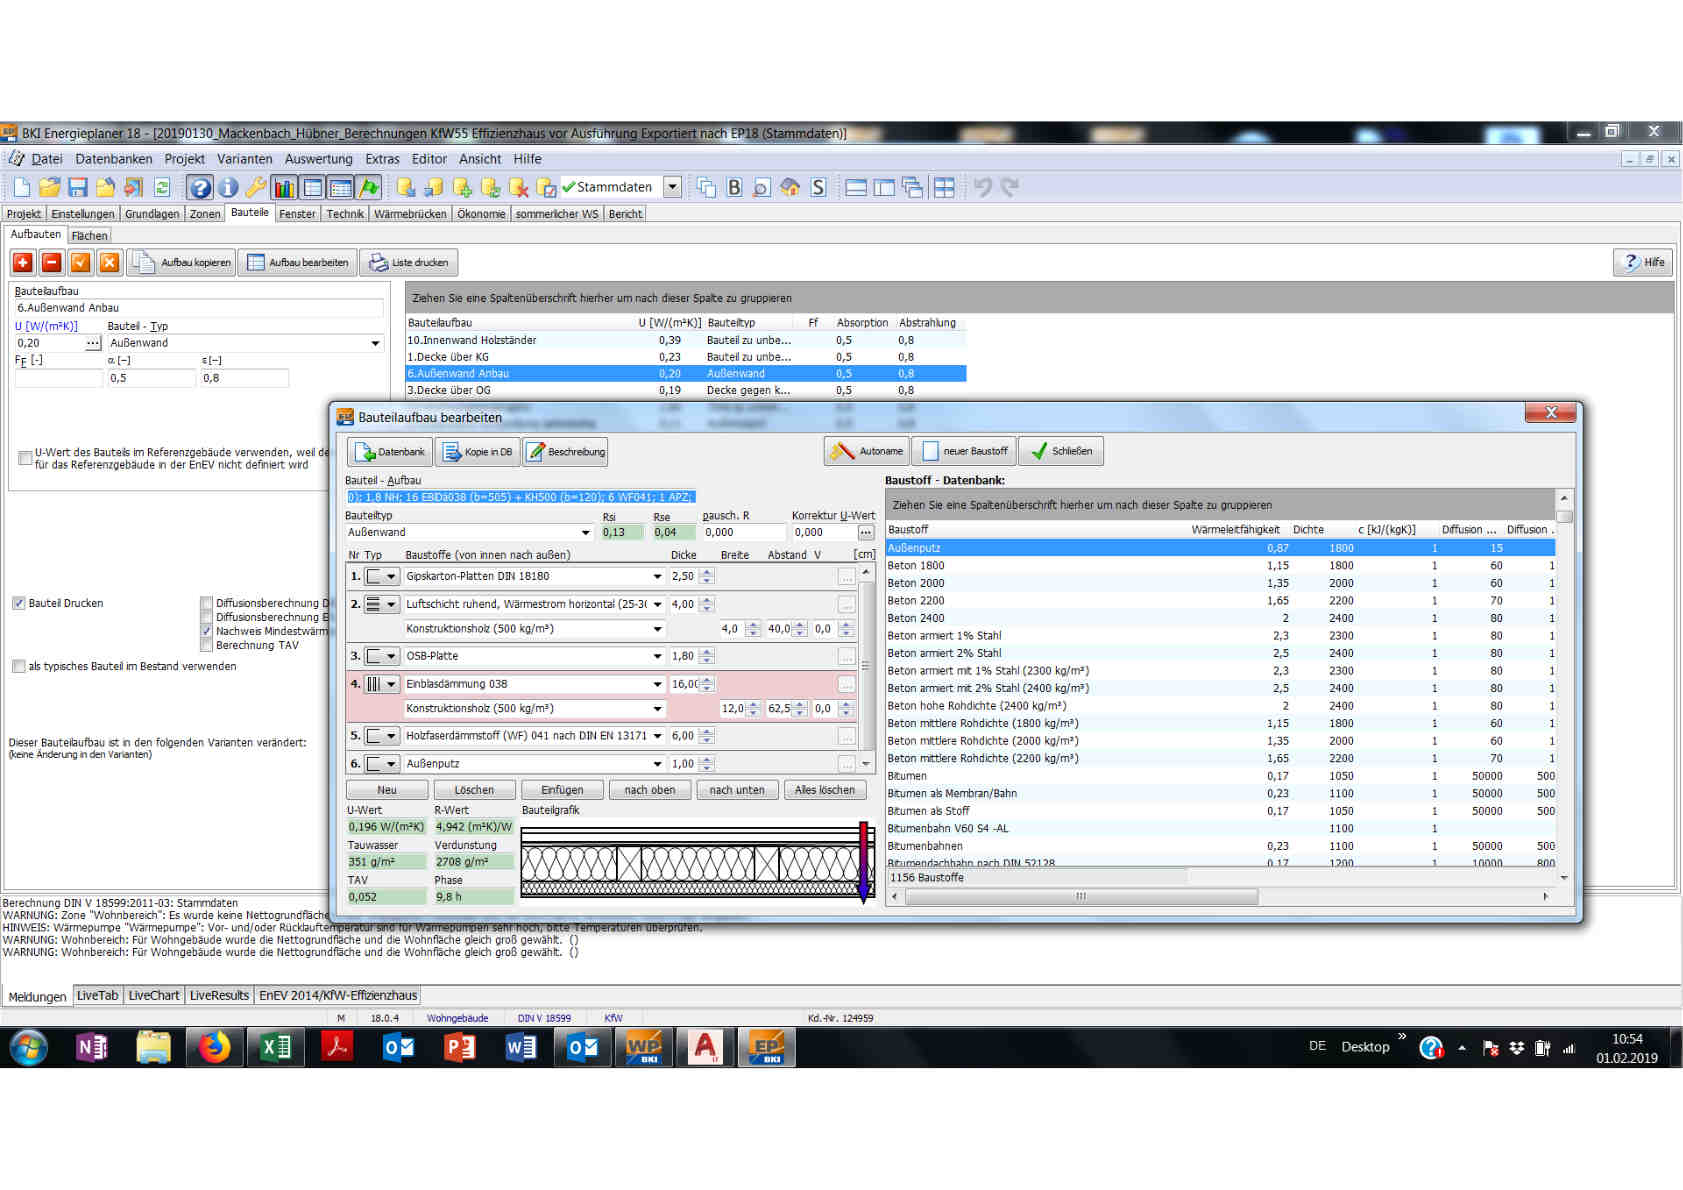
Task: Toggle U-Wert des Bauteils im Referenzgebäude checkbox
Action: coord(25,458)
